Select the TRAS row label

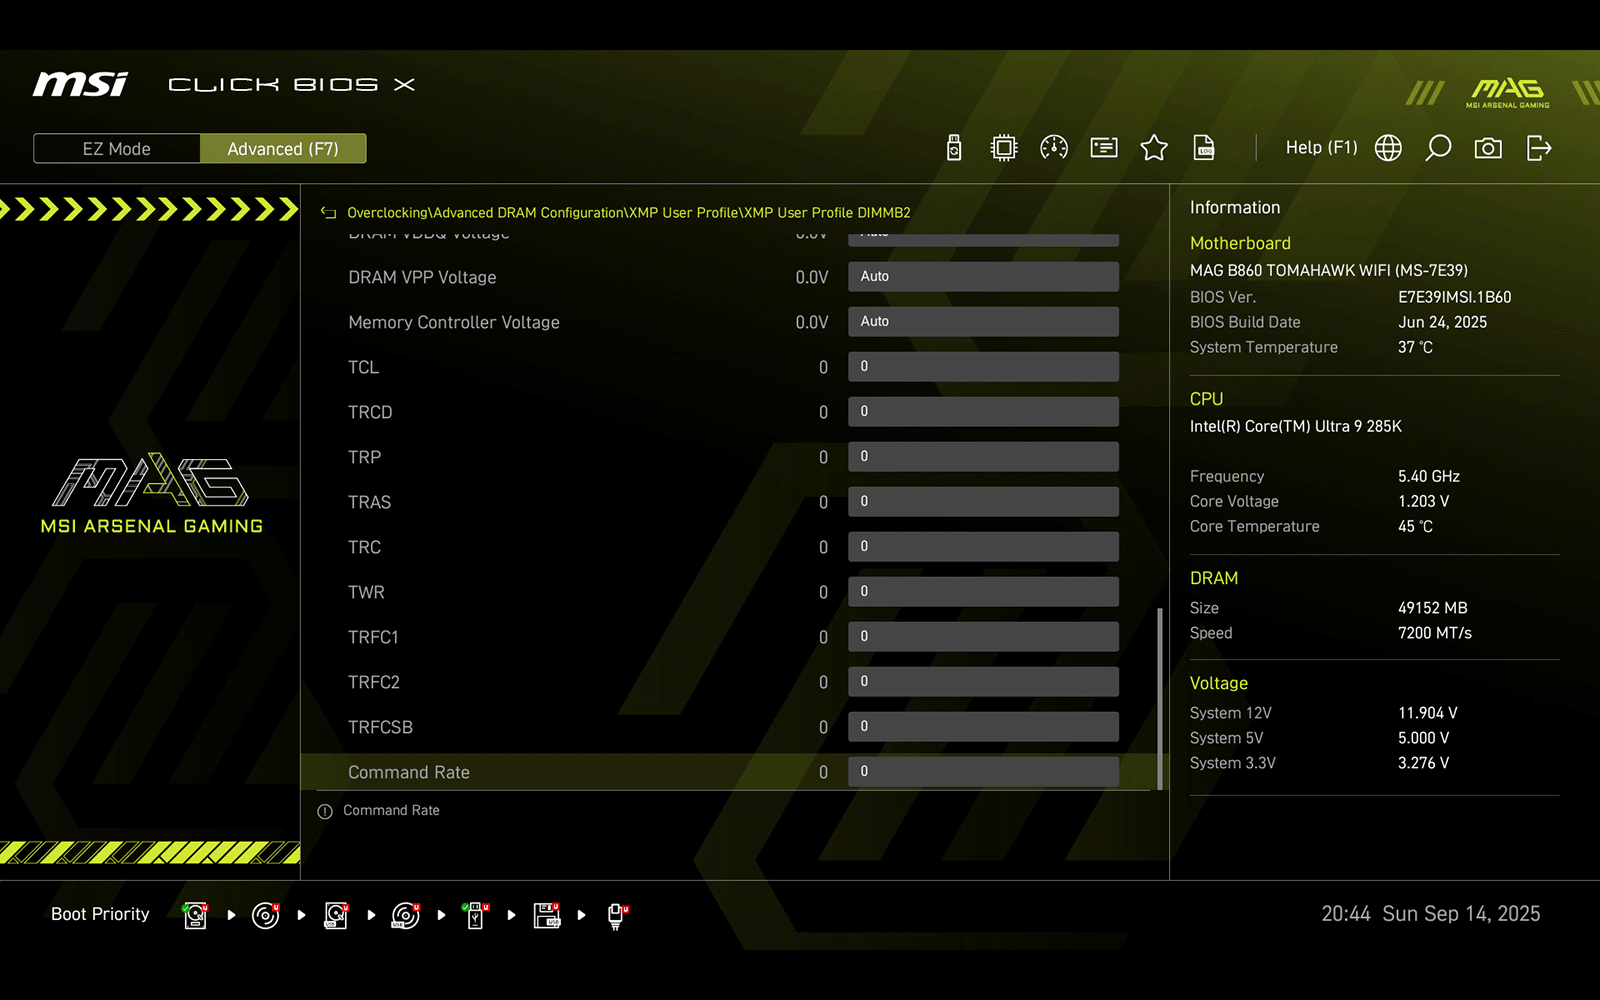(x=369, y=503)
